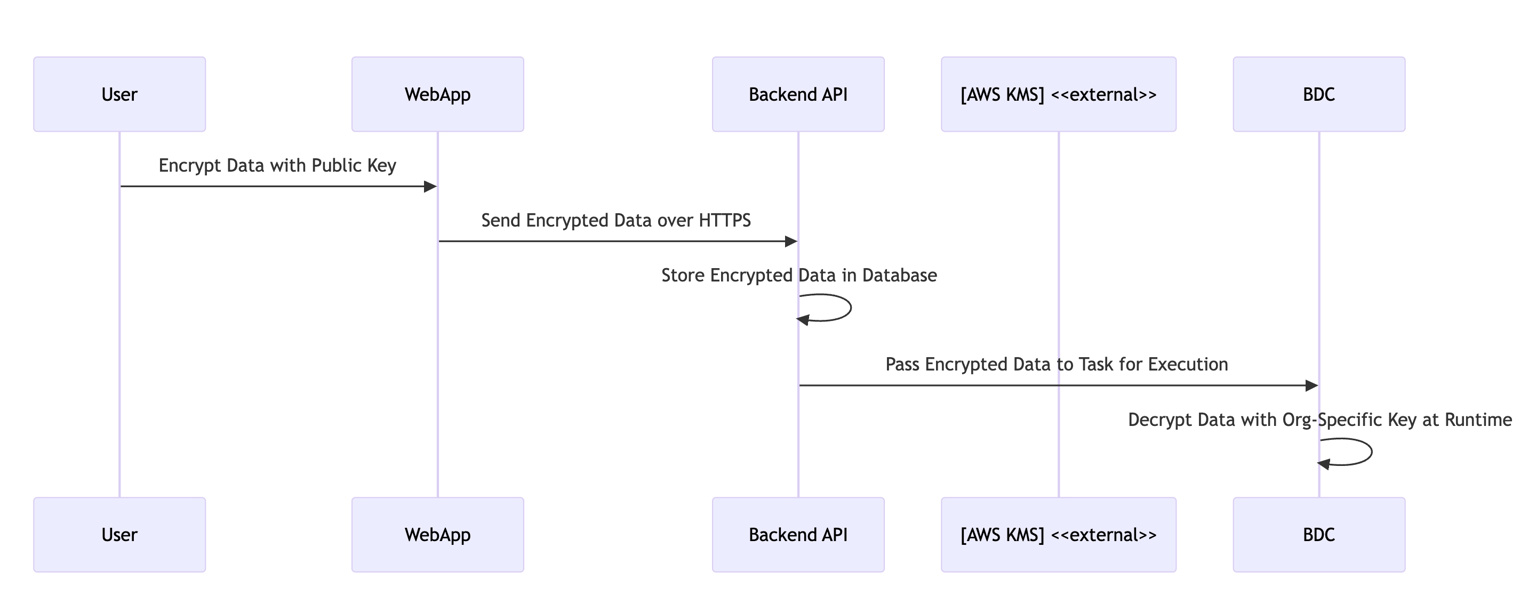Screen dimensions: 1536x596
Task: Select the bottom WebApp participant box
Action: (437, 534)
